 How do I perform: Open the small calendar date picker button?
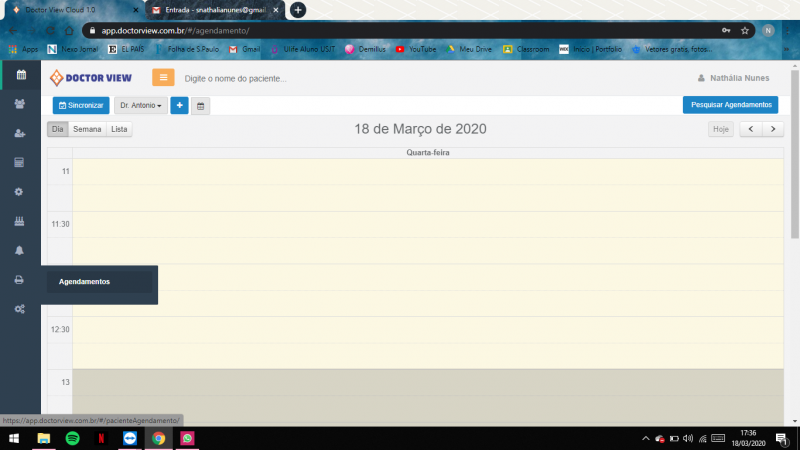[x=200, y=105]
